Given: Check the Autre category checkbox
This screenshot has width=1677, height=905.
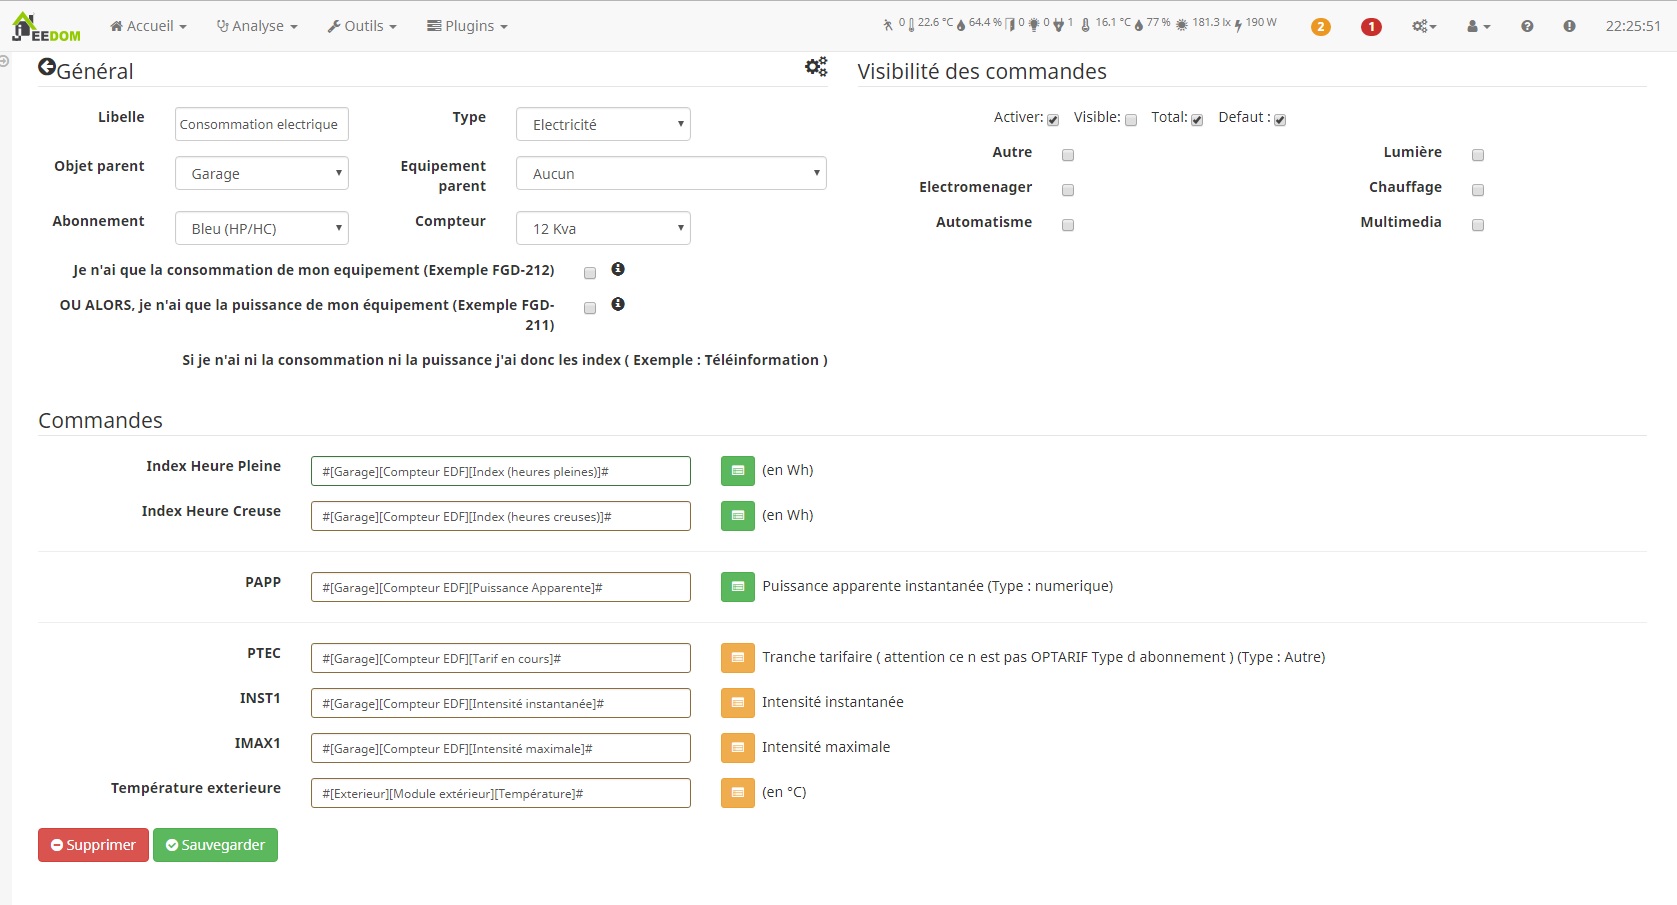Looking at the screenshot, I should coord(1068,155).
